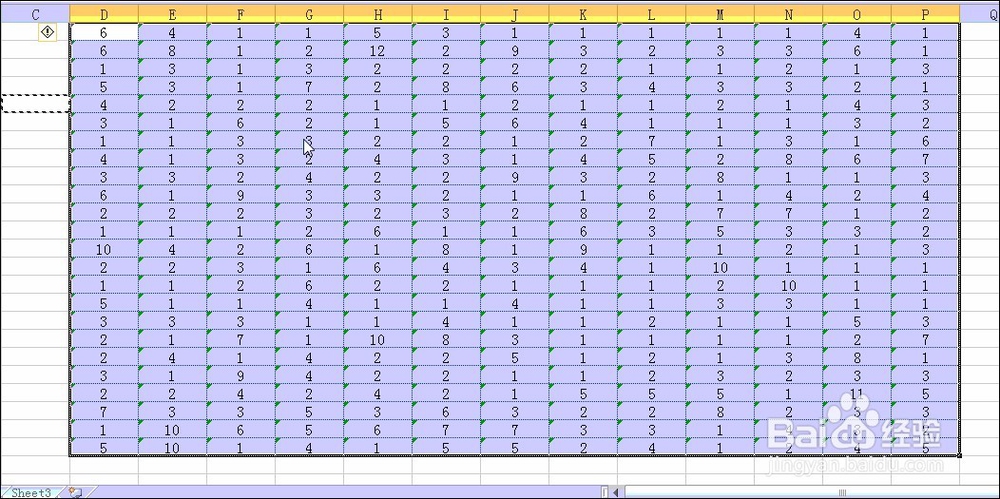Select column J header
Image resolution: width=1000 pixels, height=499 pixels.
point(515,14)
